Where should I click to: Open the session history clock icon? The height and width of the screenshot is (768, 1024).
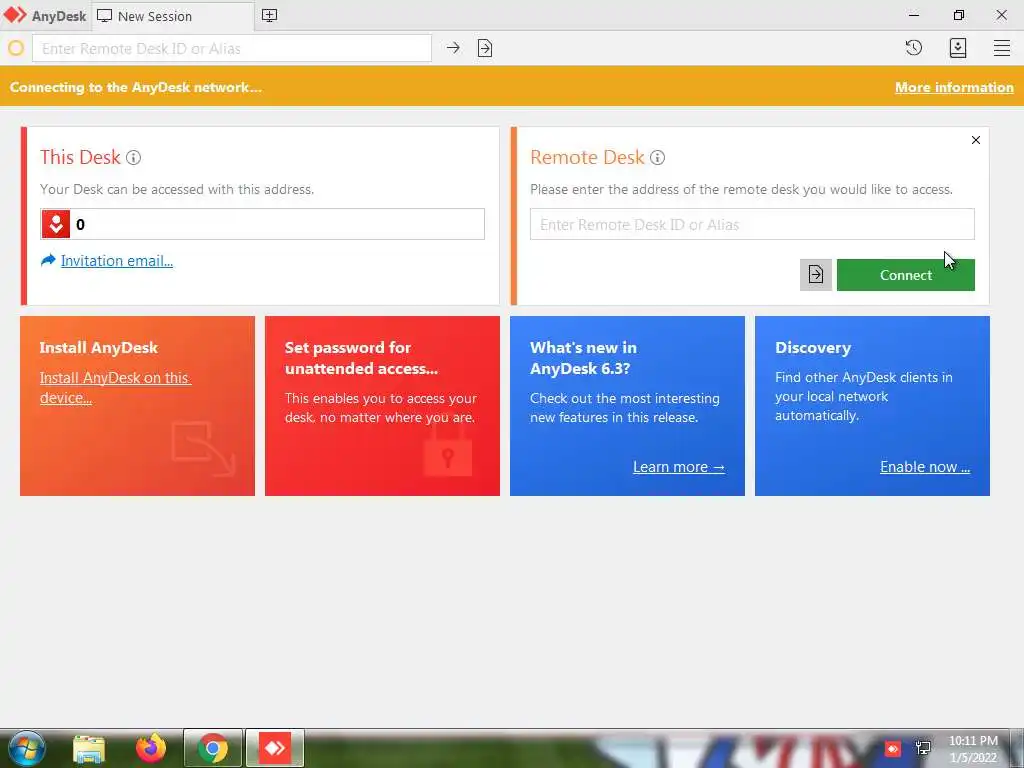914,48
